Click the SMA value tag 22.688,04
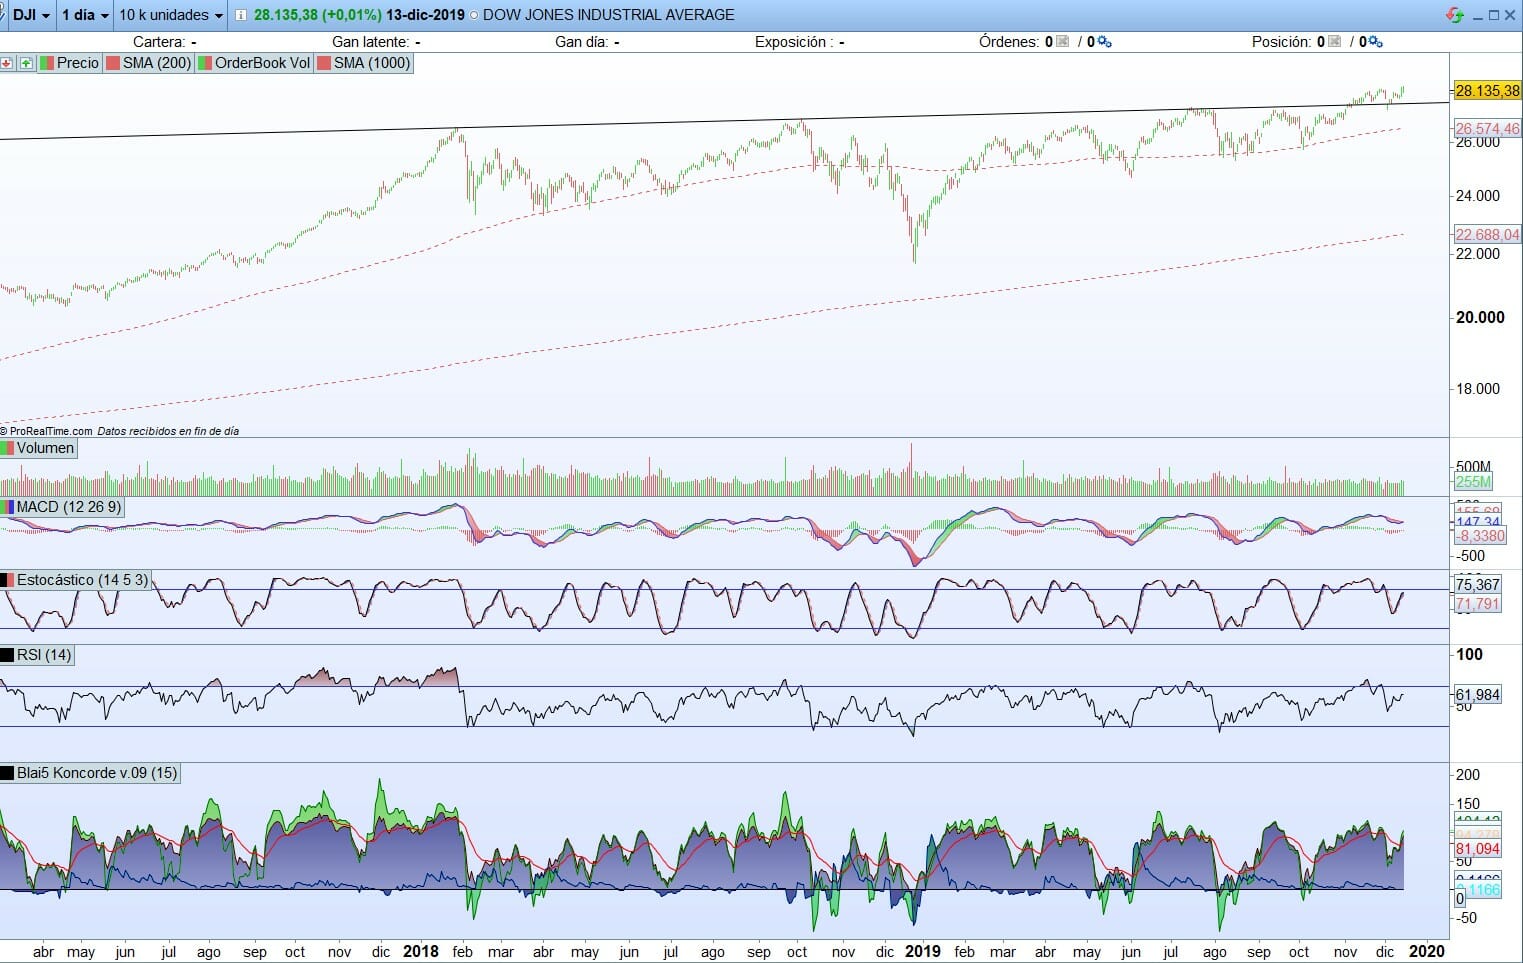This screenshot has height=963, width=1523. [1487, 235]
